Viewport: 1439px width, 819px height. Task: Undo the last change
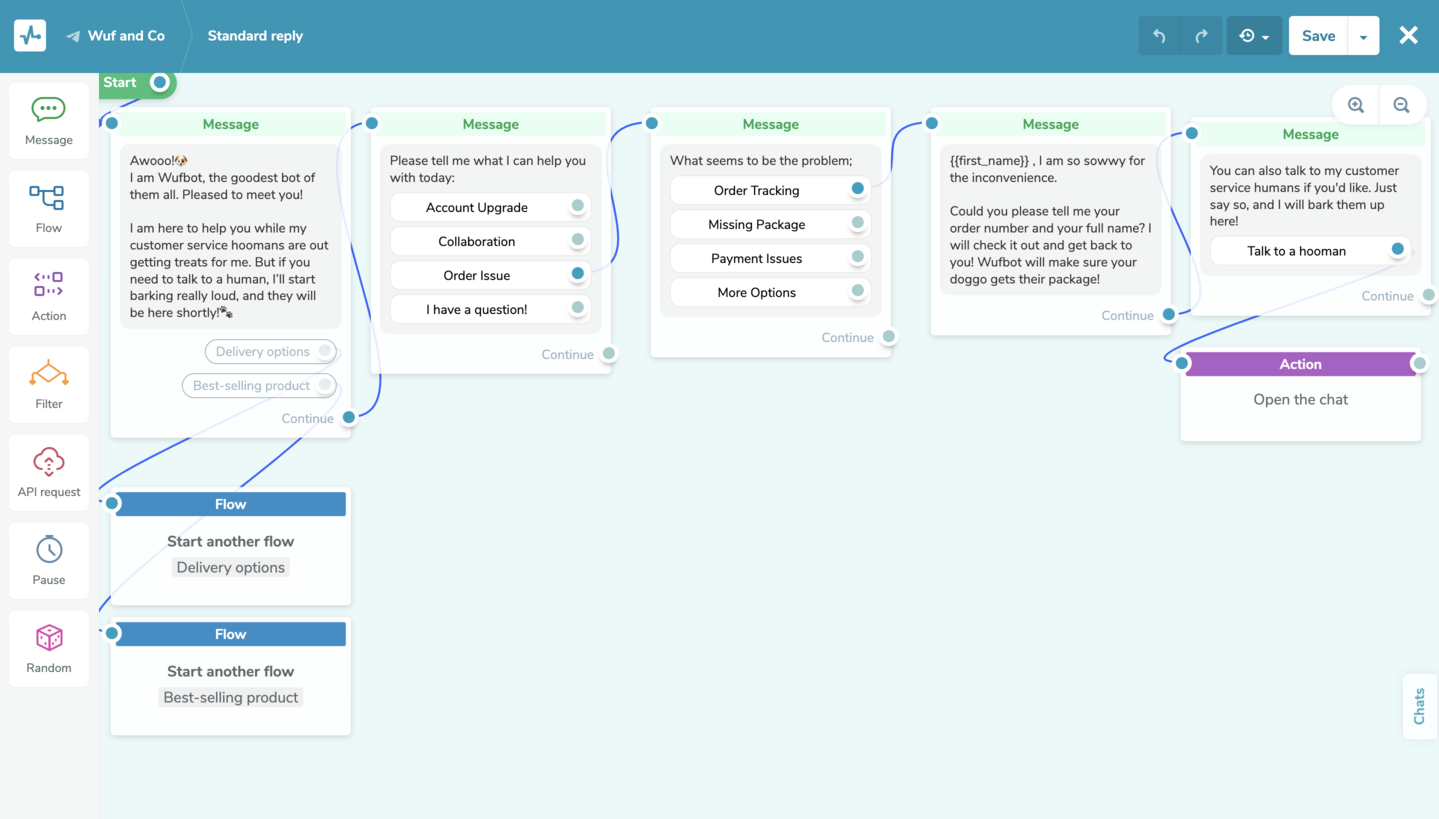click(x=1159, y=36)
